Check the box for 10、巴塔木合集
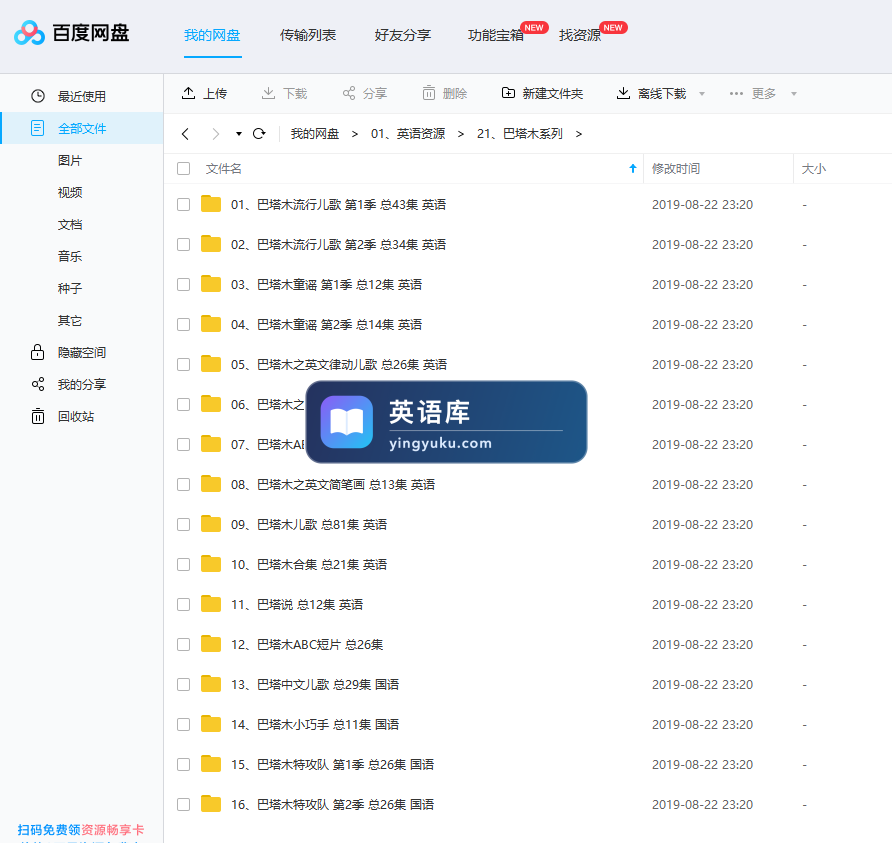 [183, 564]
